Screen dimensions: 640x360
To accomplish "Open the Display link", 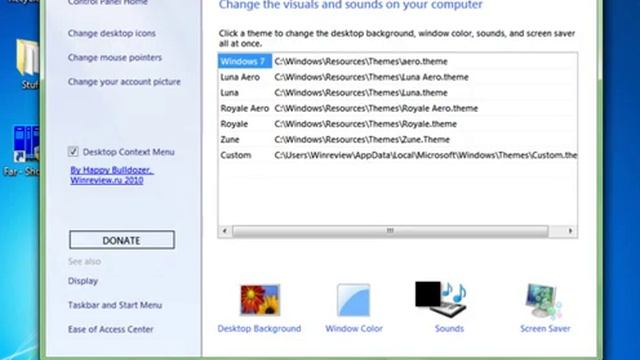I will pyautogui.click(x=83, y=281).
